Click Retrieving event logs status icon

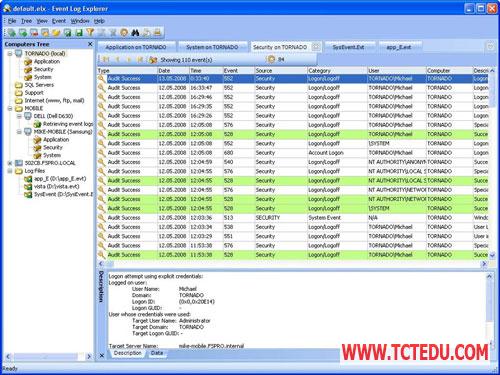click(37, 124)
